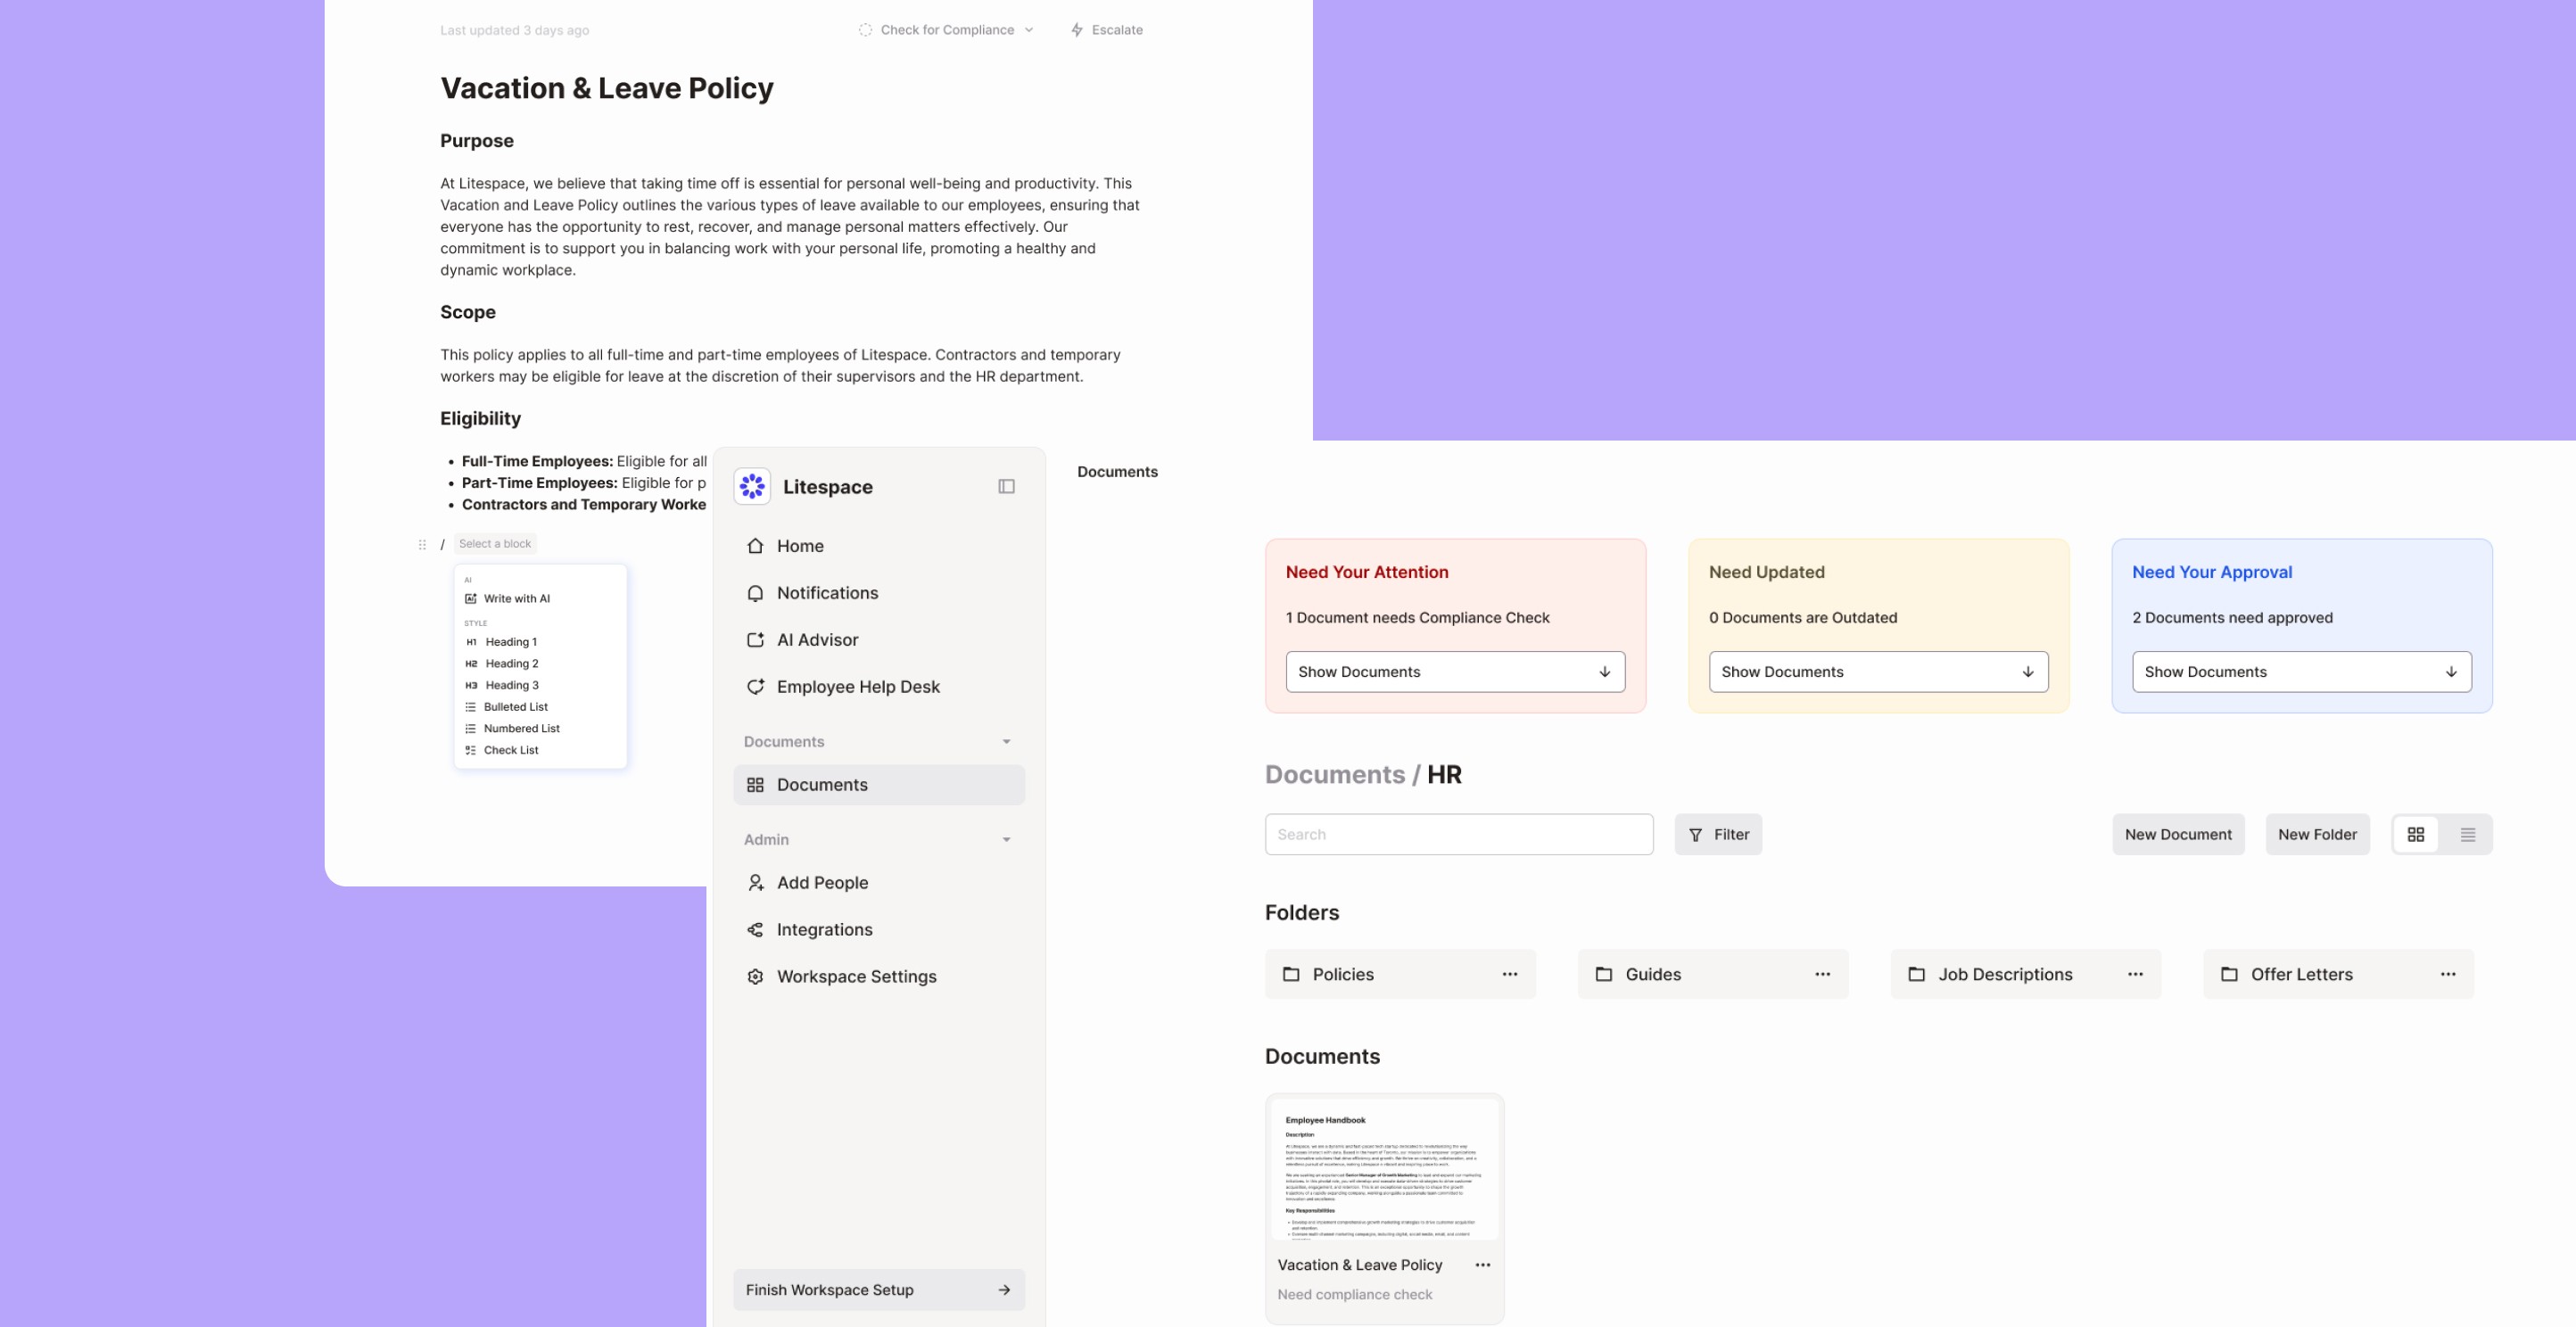Switch to list view layout

(2467, 834)
